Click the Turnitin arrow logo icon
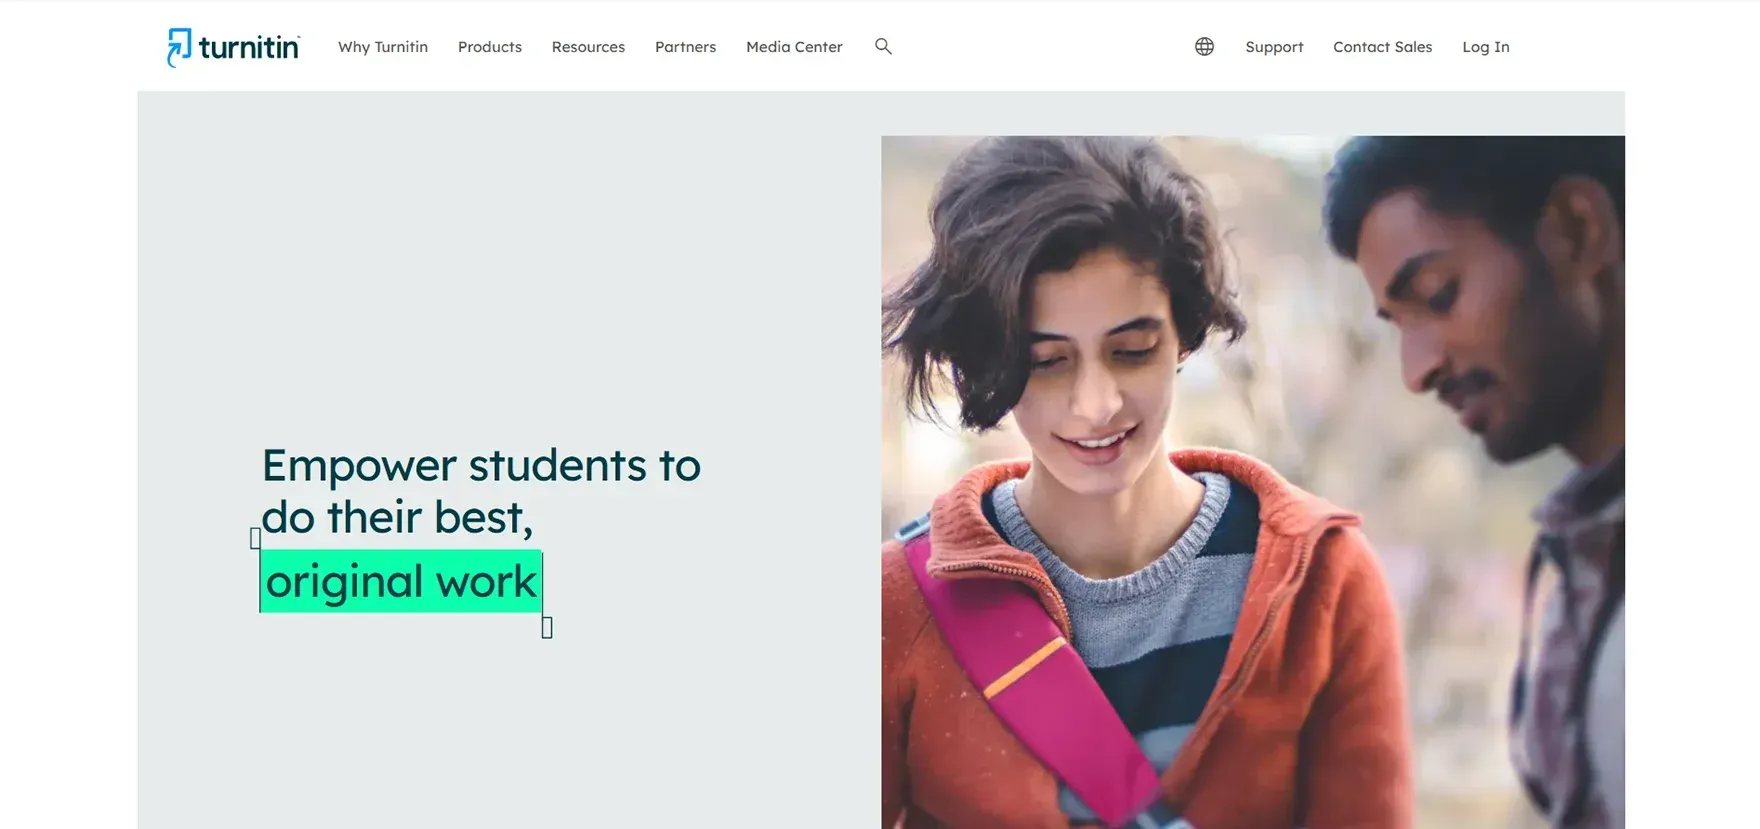The height and width of the screenshot is (829, 1760). pyautogui.click(x=178, y=47)
